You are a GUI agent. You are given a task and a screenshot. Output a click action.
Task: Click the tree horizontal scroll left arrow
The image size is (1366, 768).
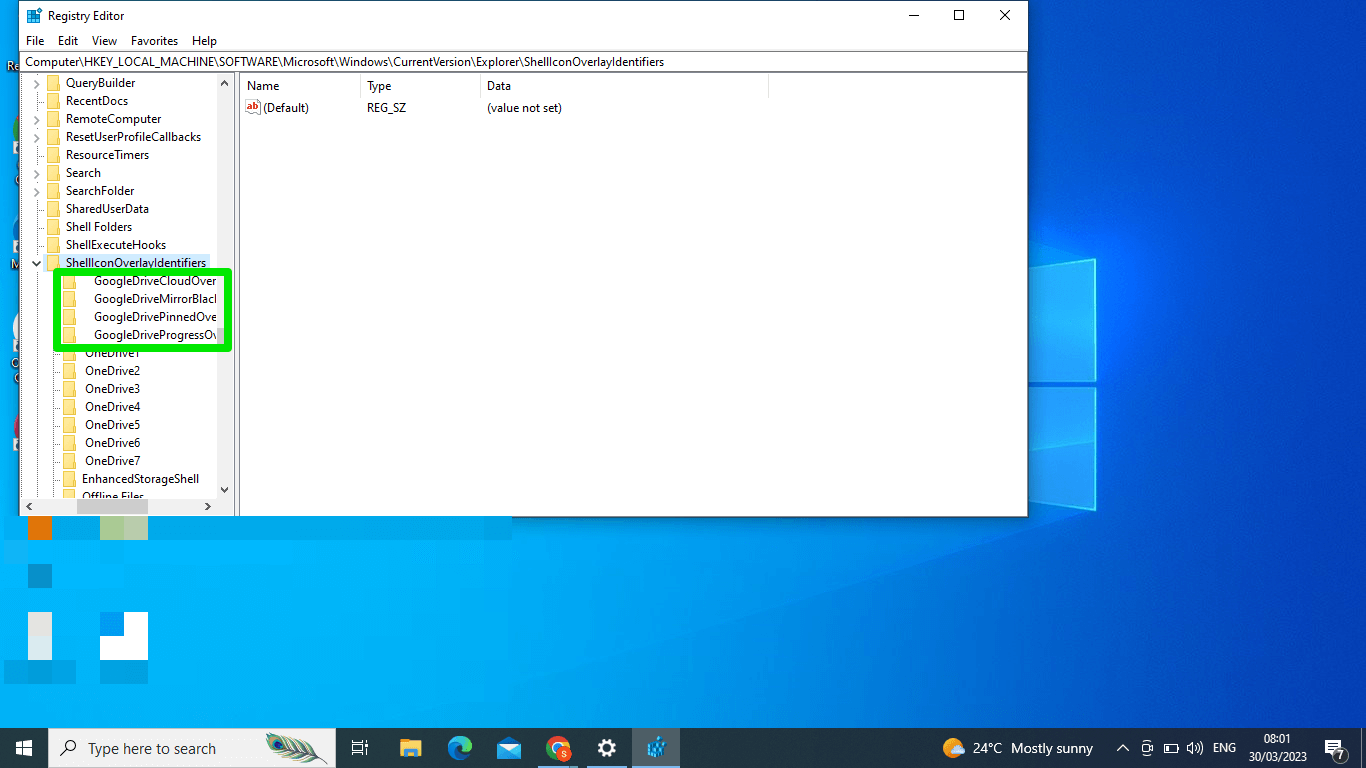29,507
